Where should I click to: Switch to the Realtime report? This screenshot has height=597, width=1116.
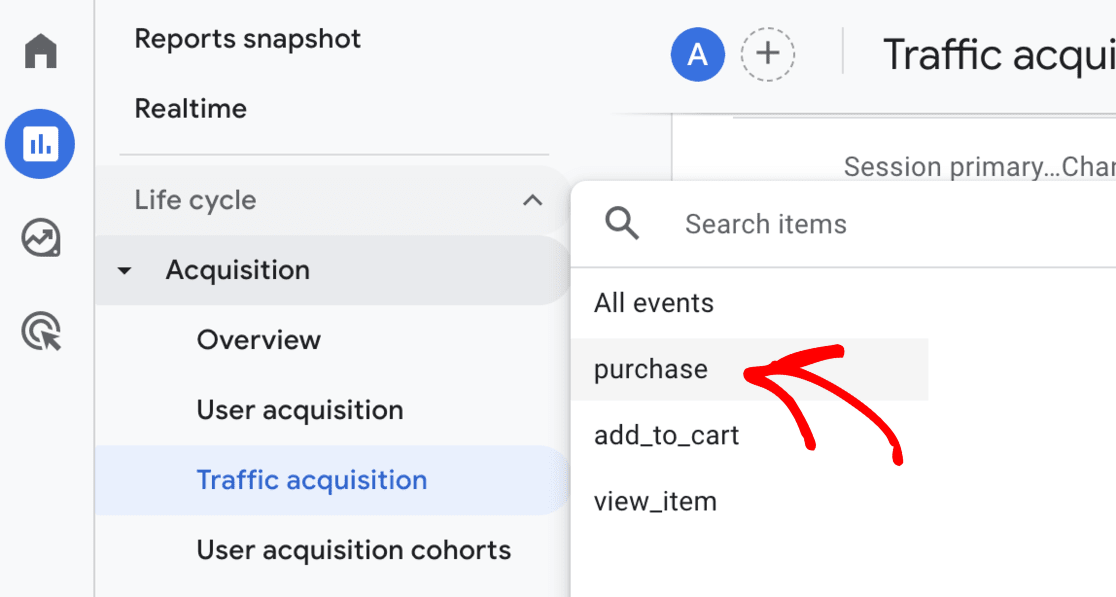190,108
